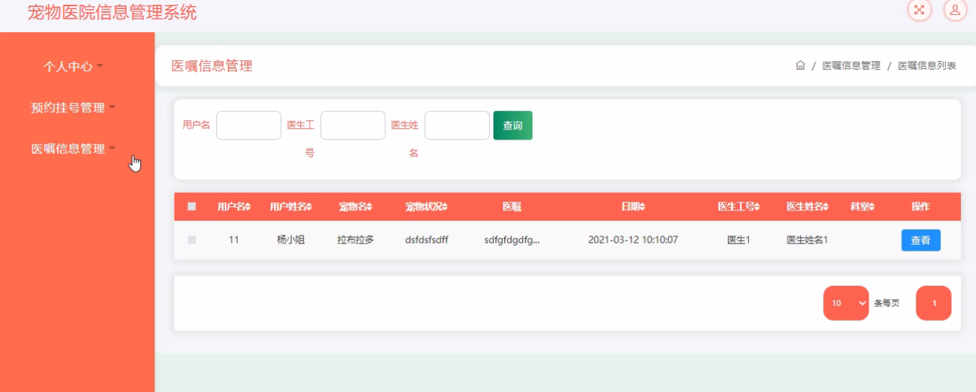The width and height of the screenshot is (976, 392).
Task: Expand the 医嘱信息管理 sidebar menu
Action: point(73,149)
